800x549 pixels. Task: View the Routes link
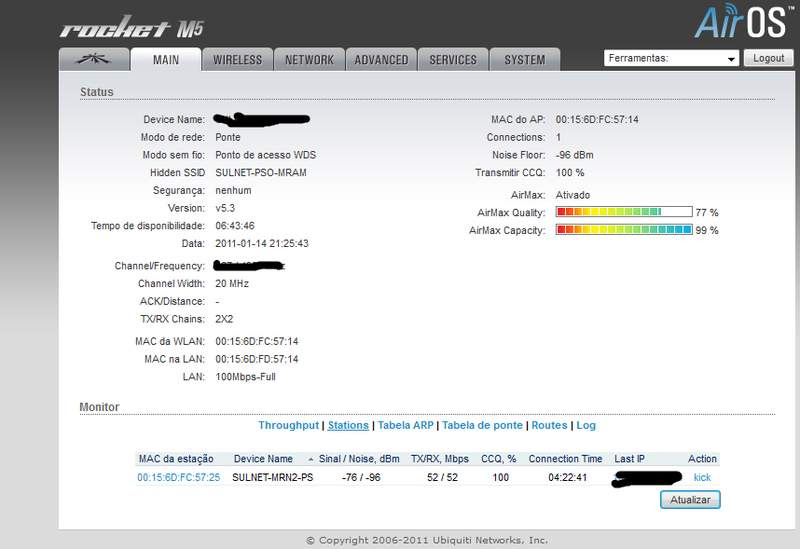(x=549, y=425)
